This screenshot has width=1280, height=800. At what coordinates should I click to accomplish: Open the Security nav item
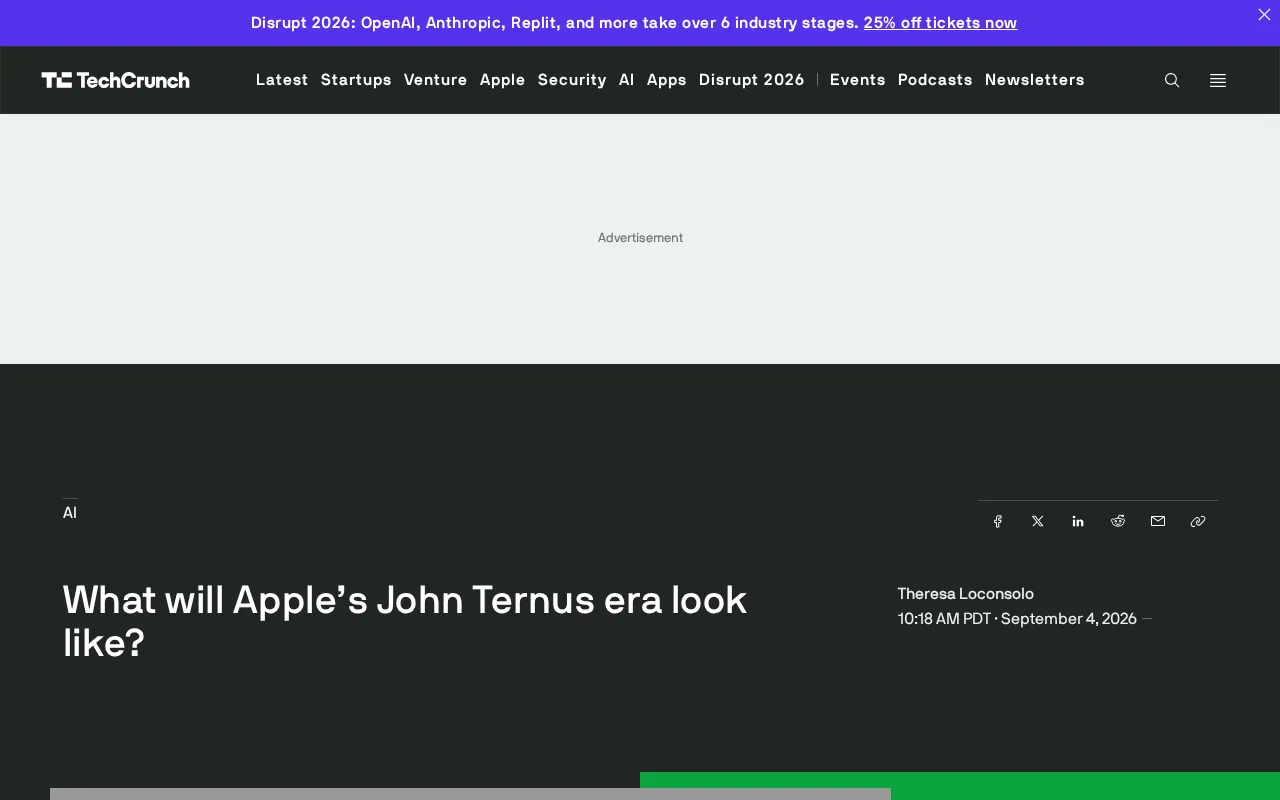pos(572,80)
